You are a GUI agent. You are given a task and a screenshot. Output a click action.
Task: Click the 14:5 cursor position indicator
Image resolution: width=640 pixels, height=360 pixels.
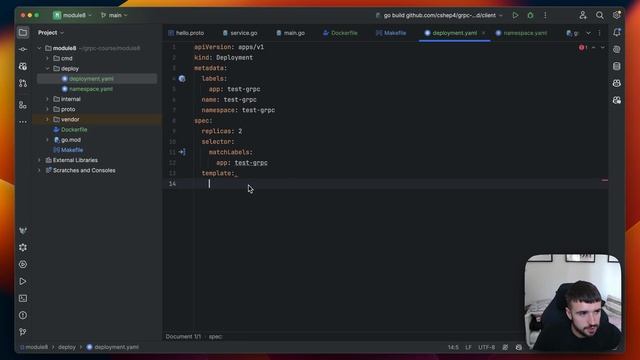point(453,347)
